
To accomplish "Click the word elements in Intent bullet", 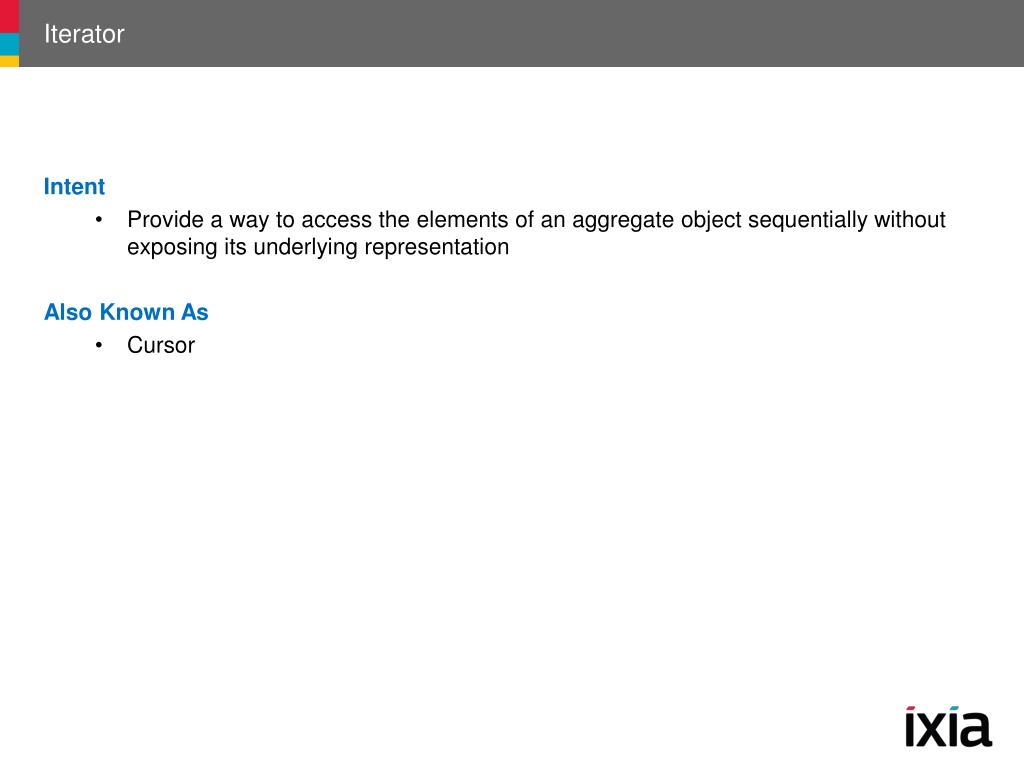I will coord(462,219).
